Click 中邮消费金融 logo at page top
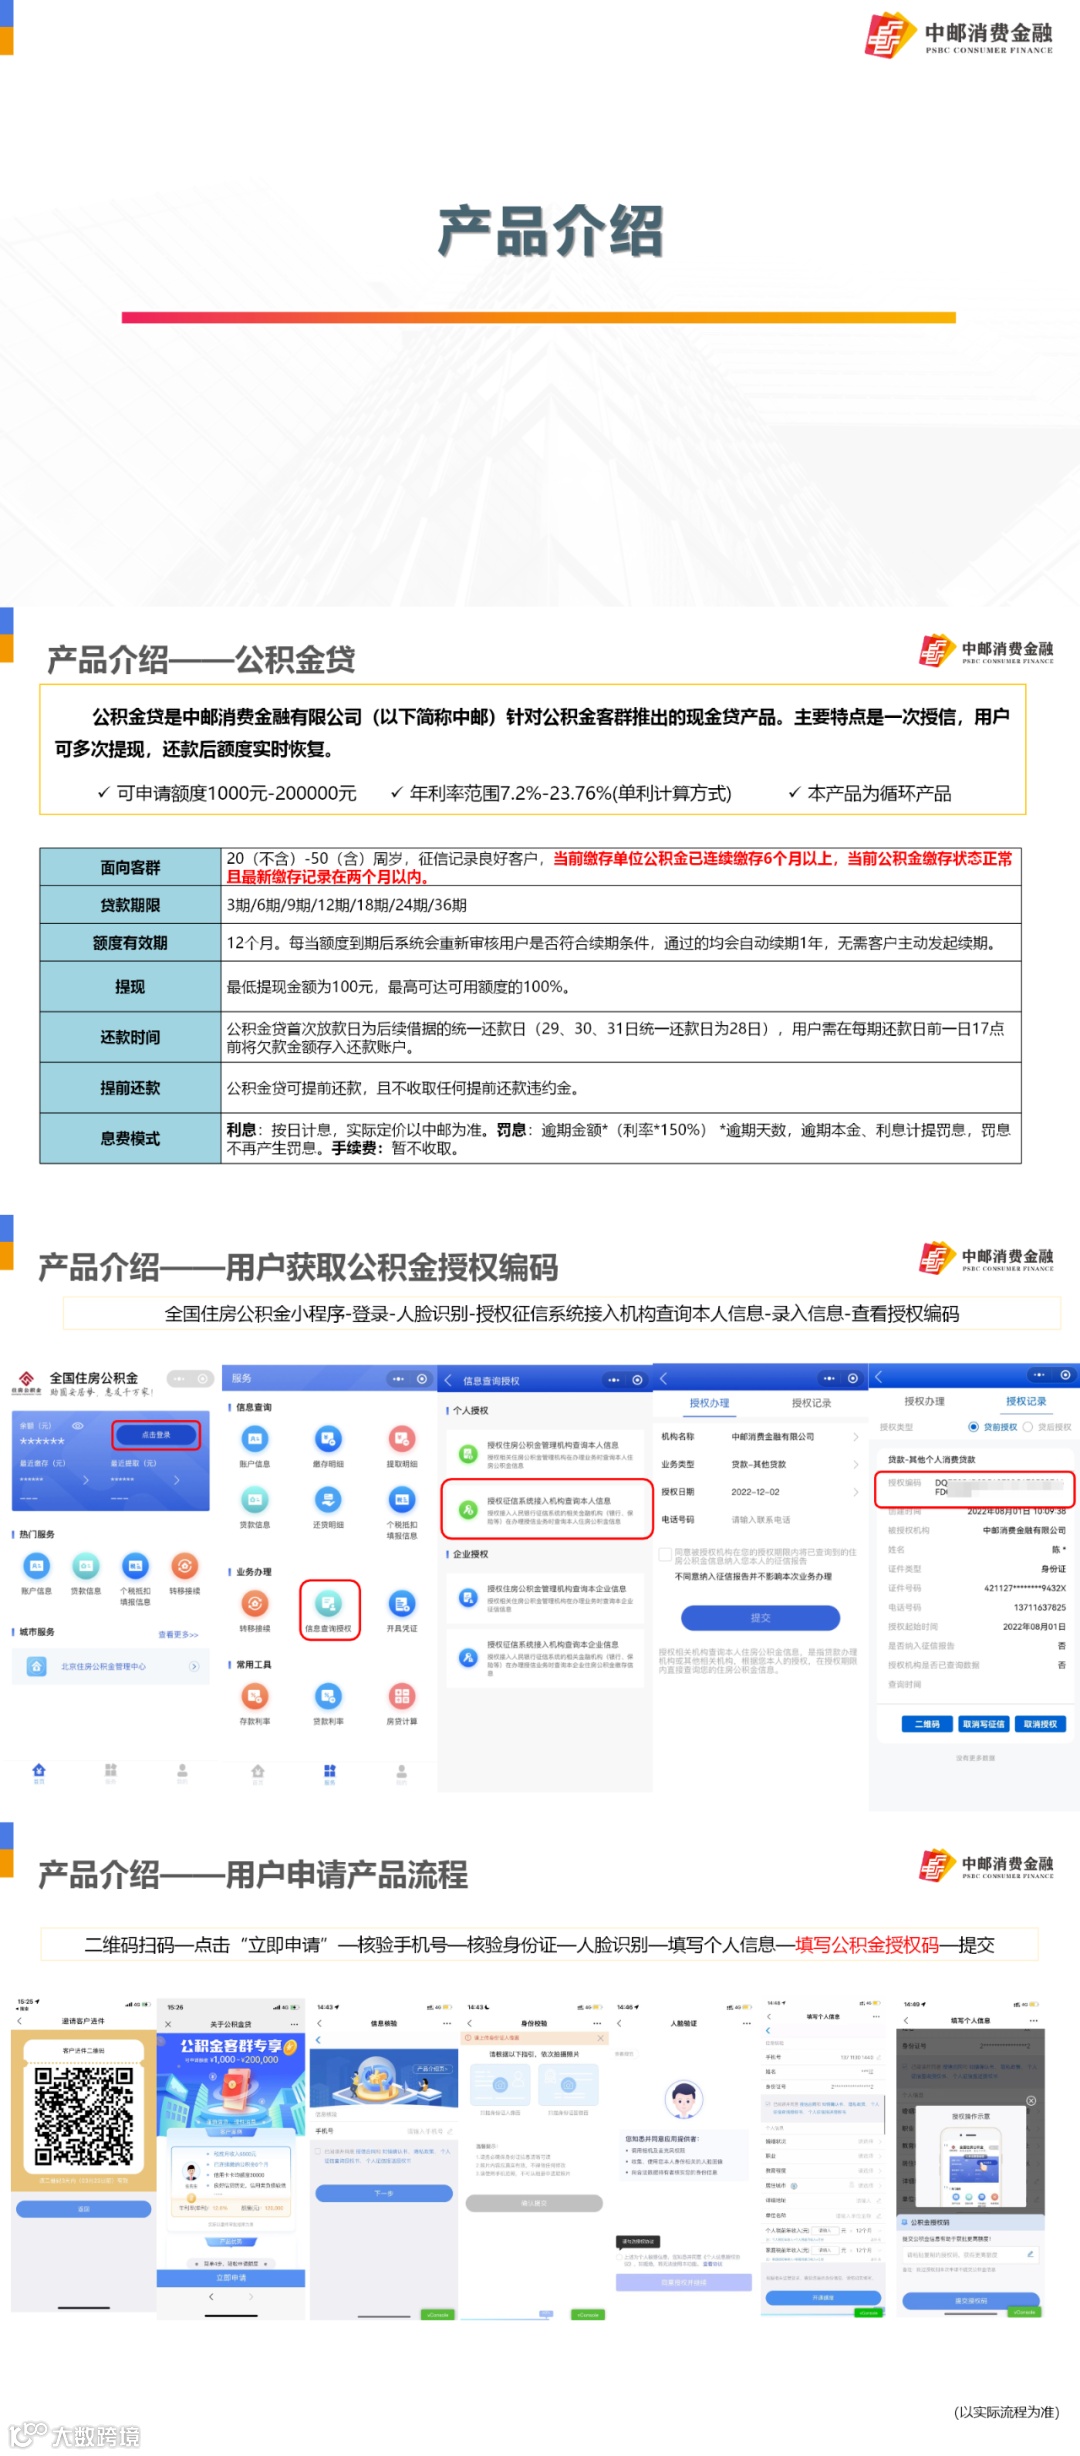 click(959, 35)
